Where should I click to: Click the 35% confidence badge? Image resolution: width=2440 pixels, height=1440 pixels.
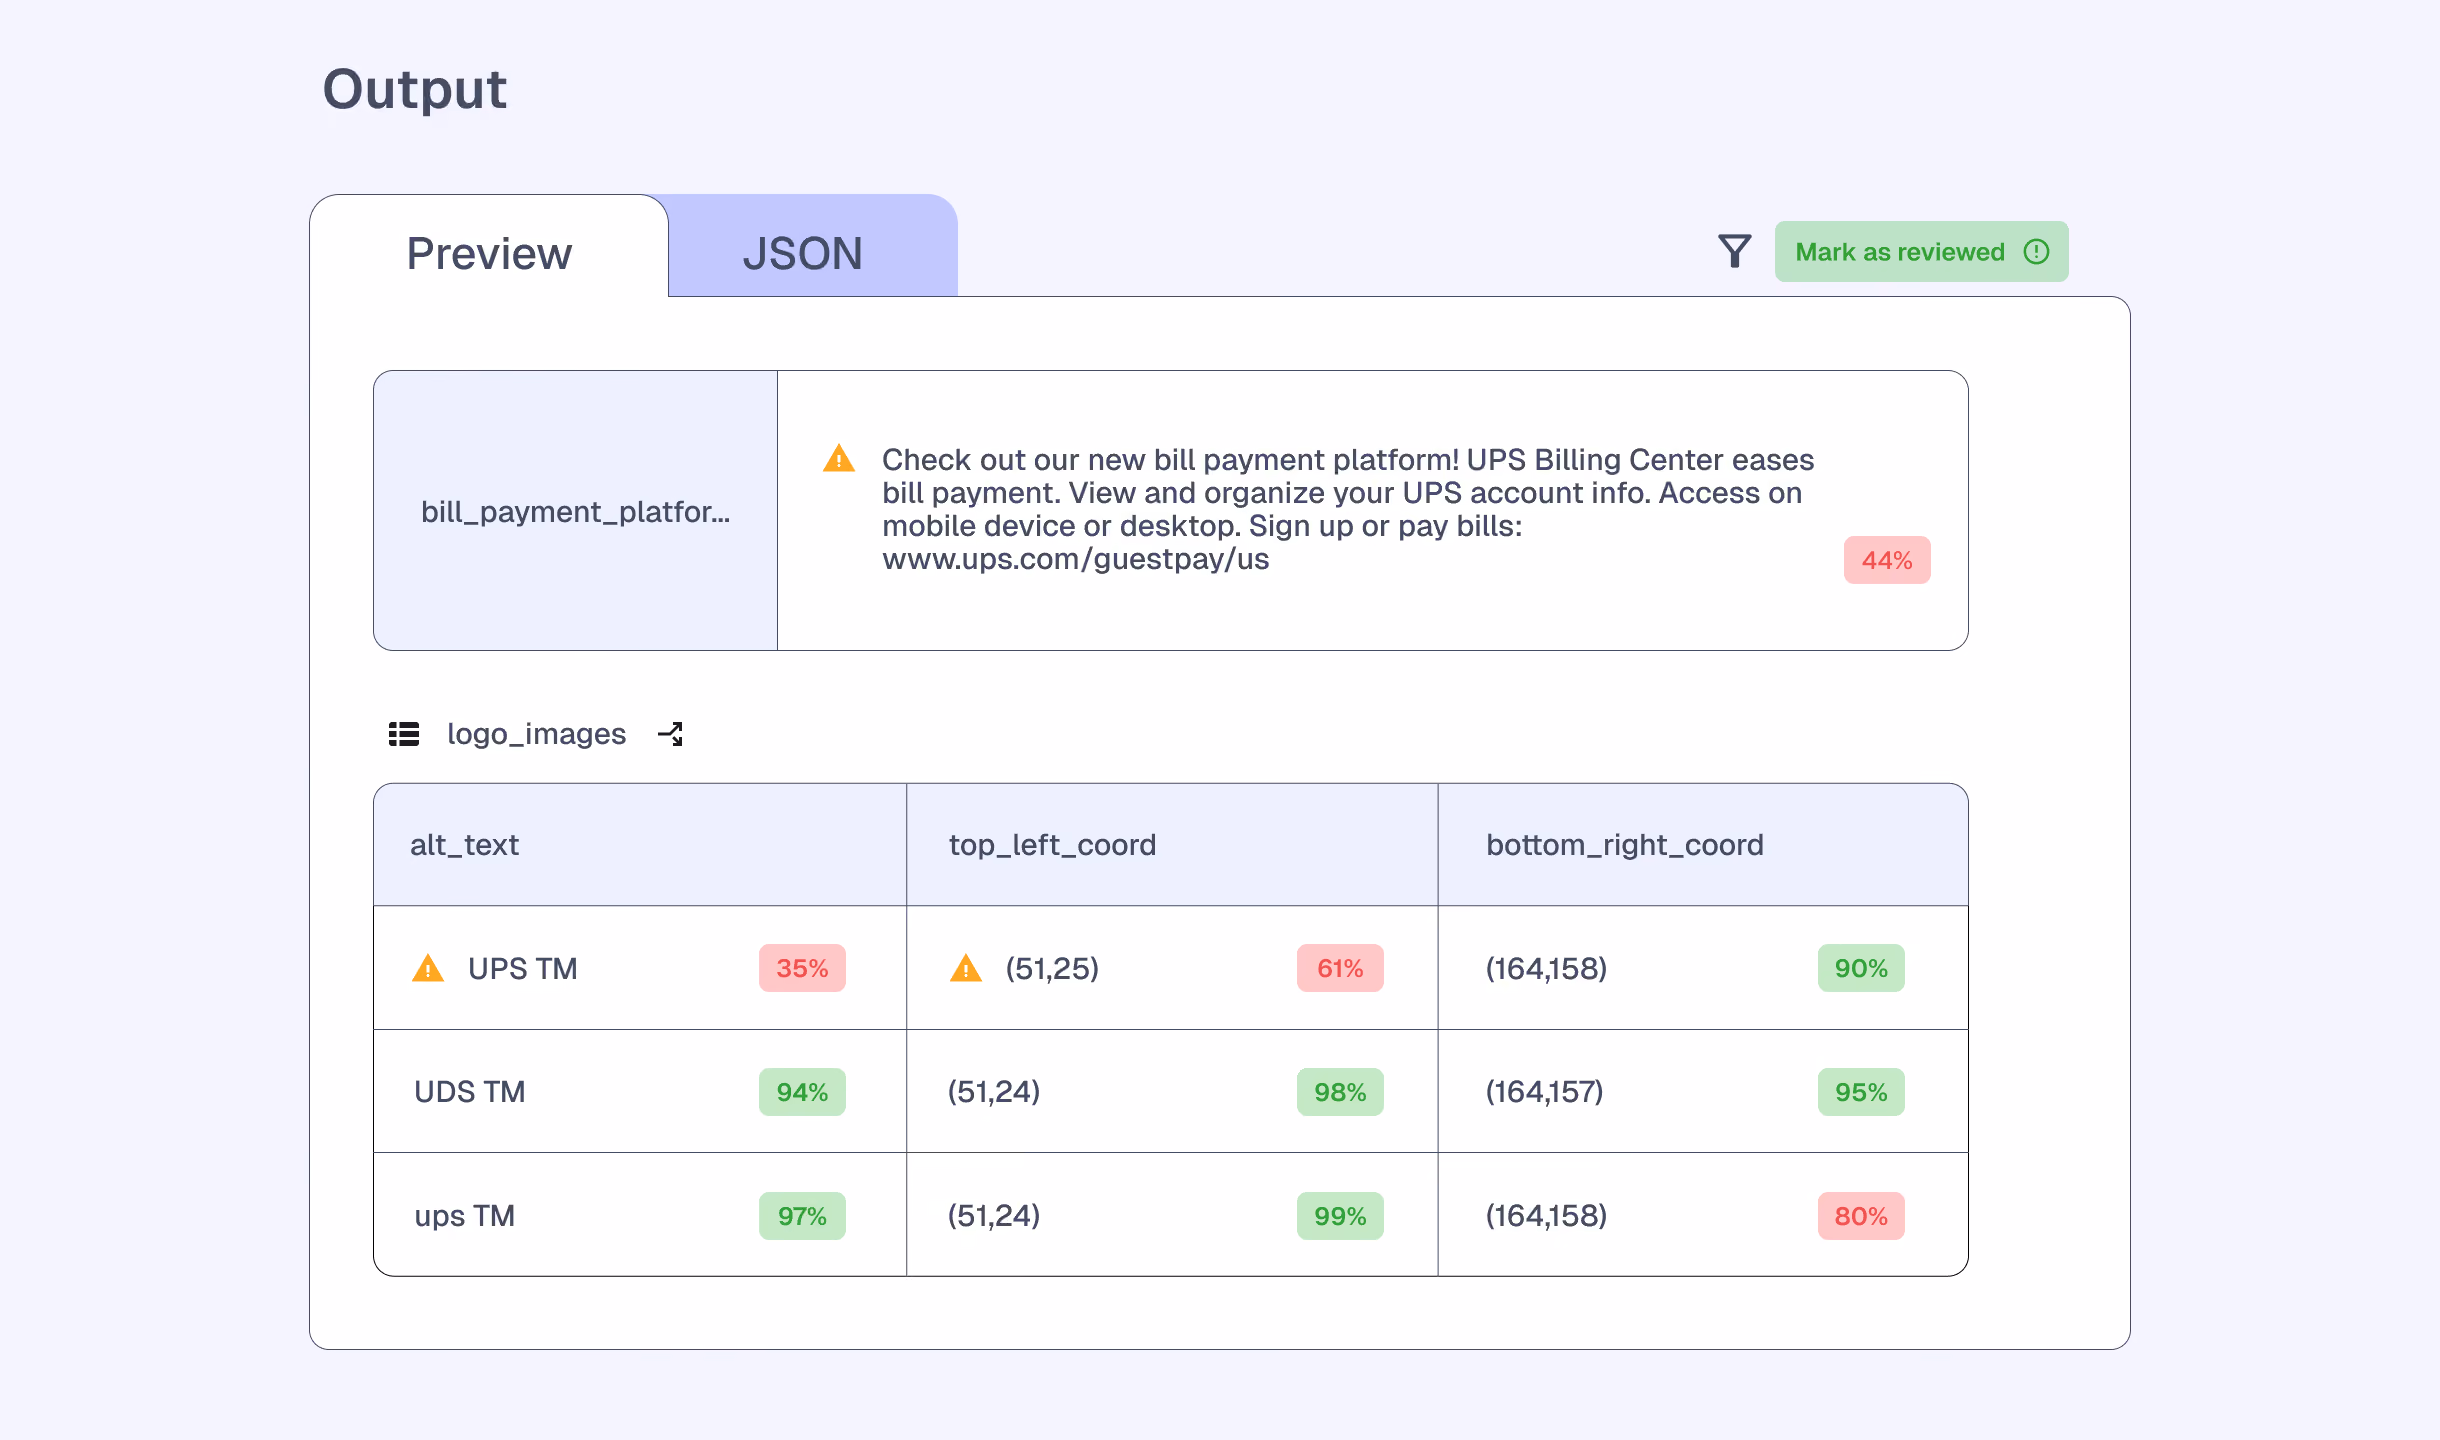click(x=802, y=968)
